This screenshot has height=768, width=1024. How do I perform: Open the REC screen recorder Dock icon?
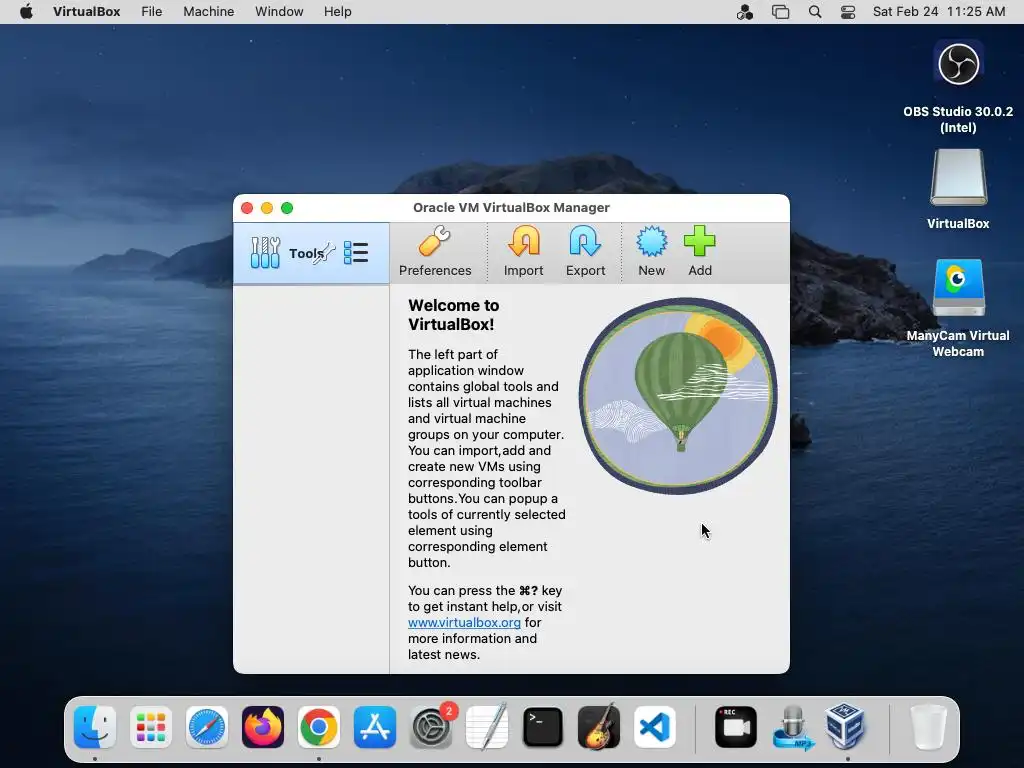[x=736, y=727]
